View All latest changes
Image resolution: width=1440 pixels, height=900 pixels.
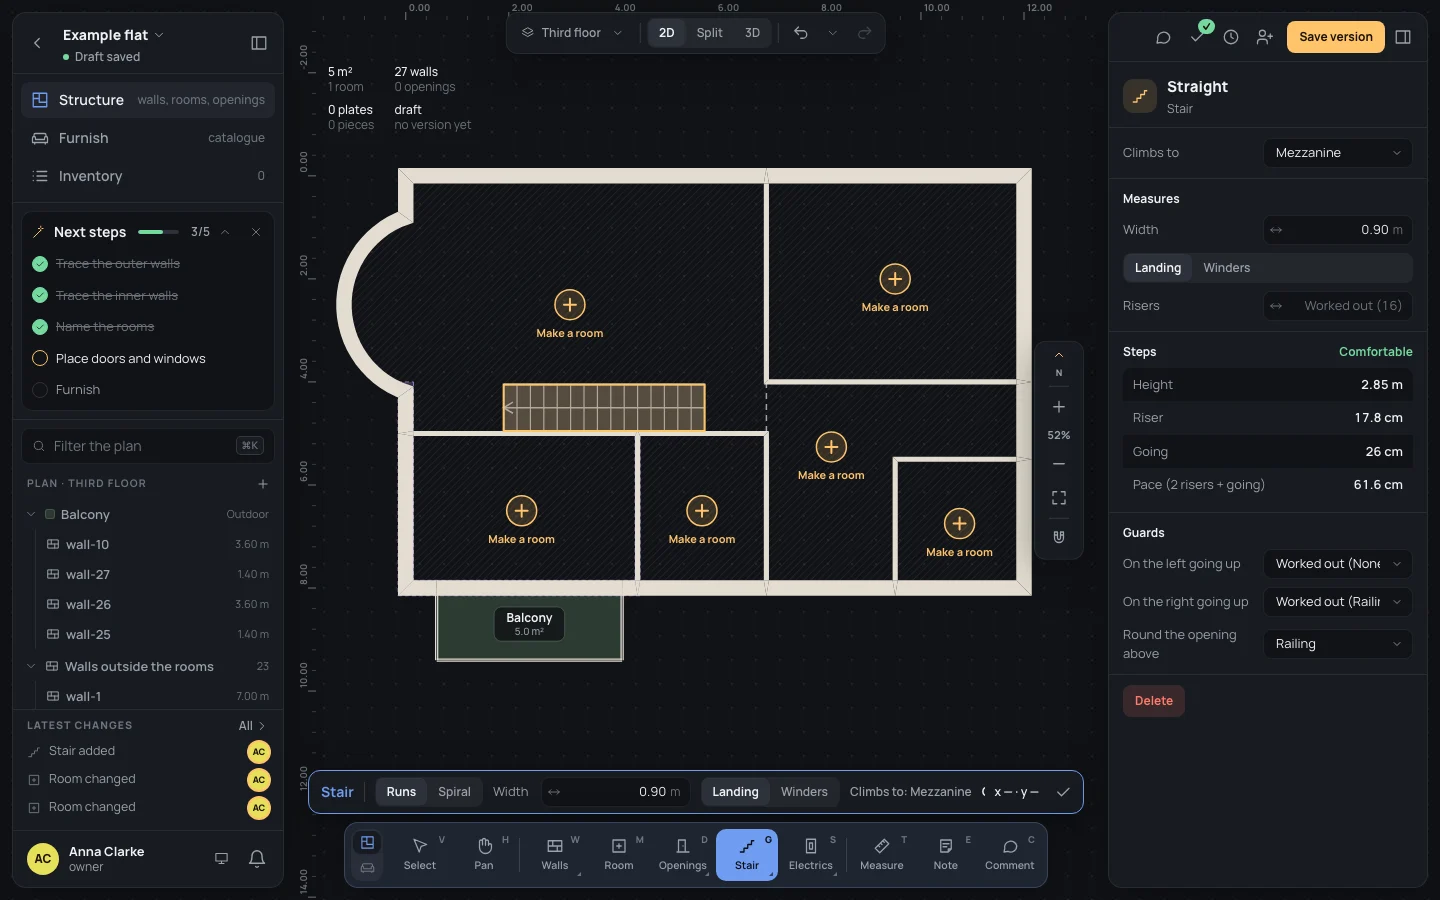coord(252,726)
